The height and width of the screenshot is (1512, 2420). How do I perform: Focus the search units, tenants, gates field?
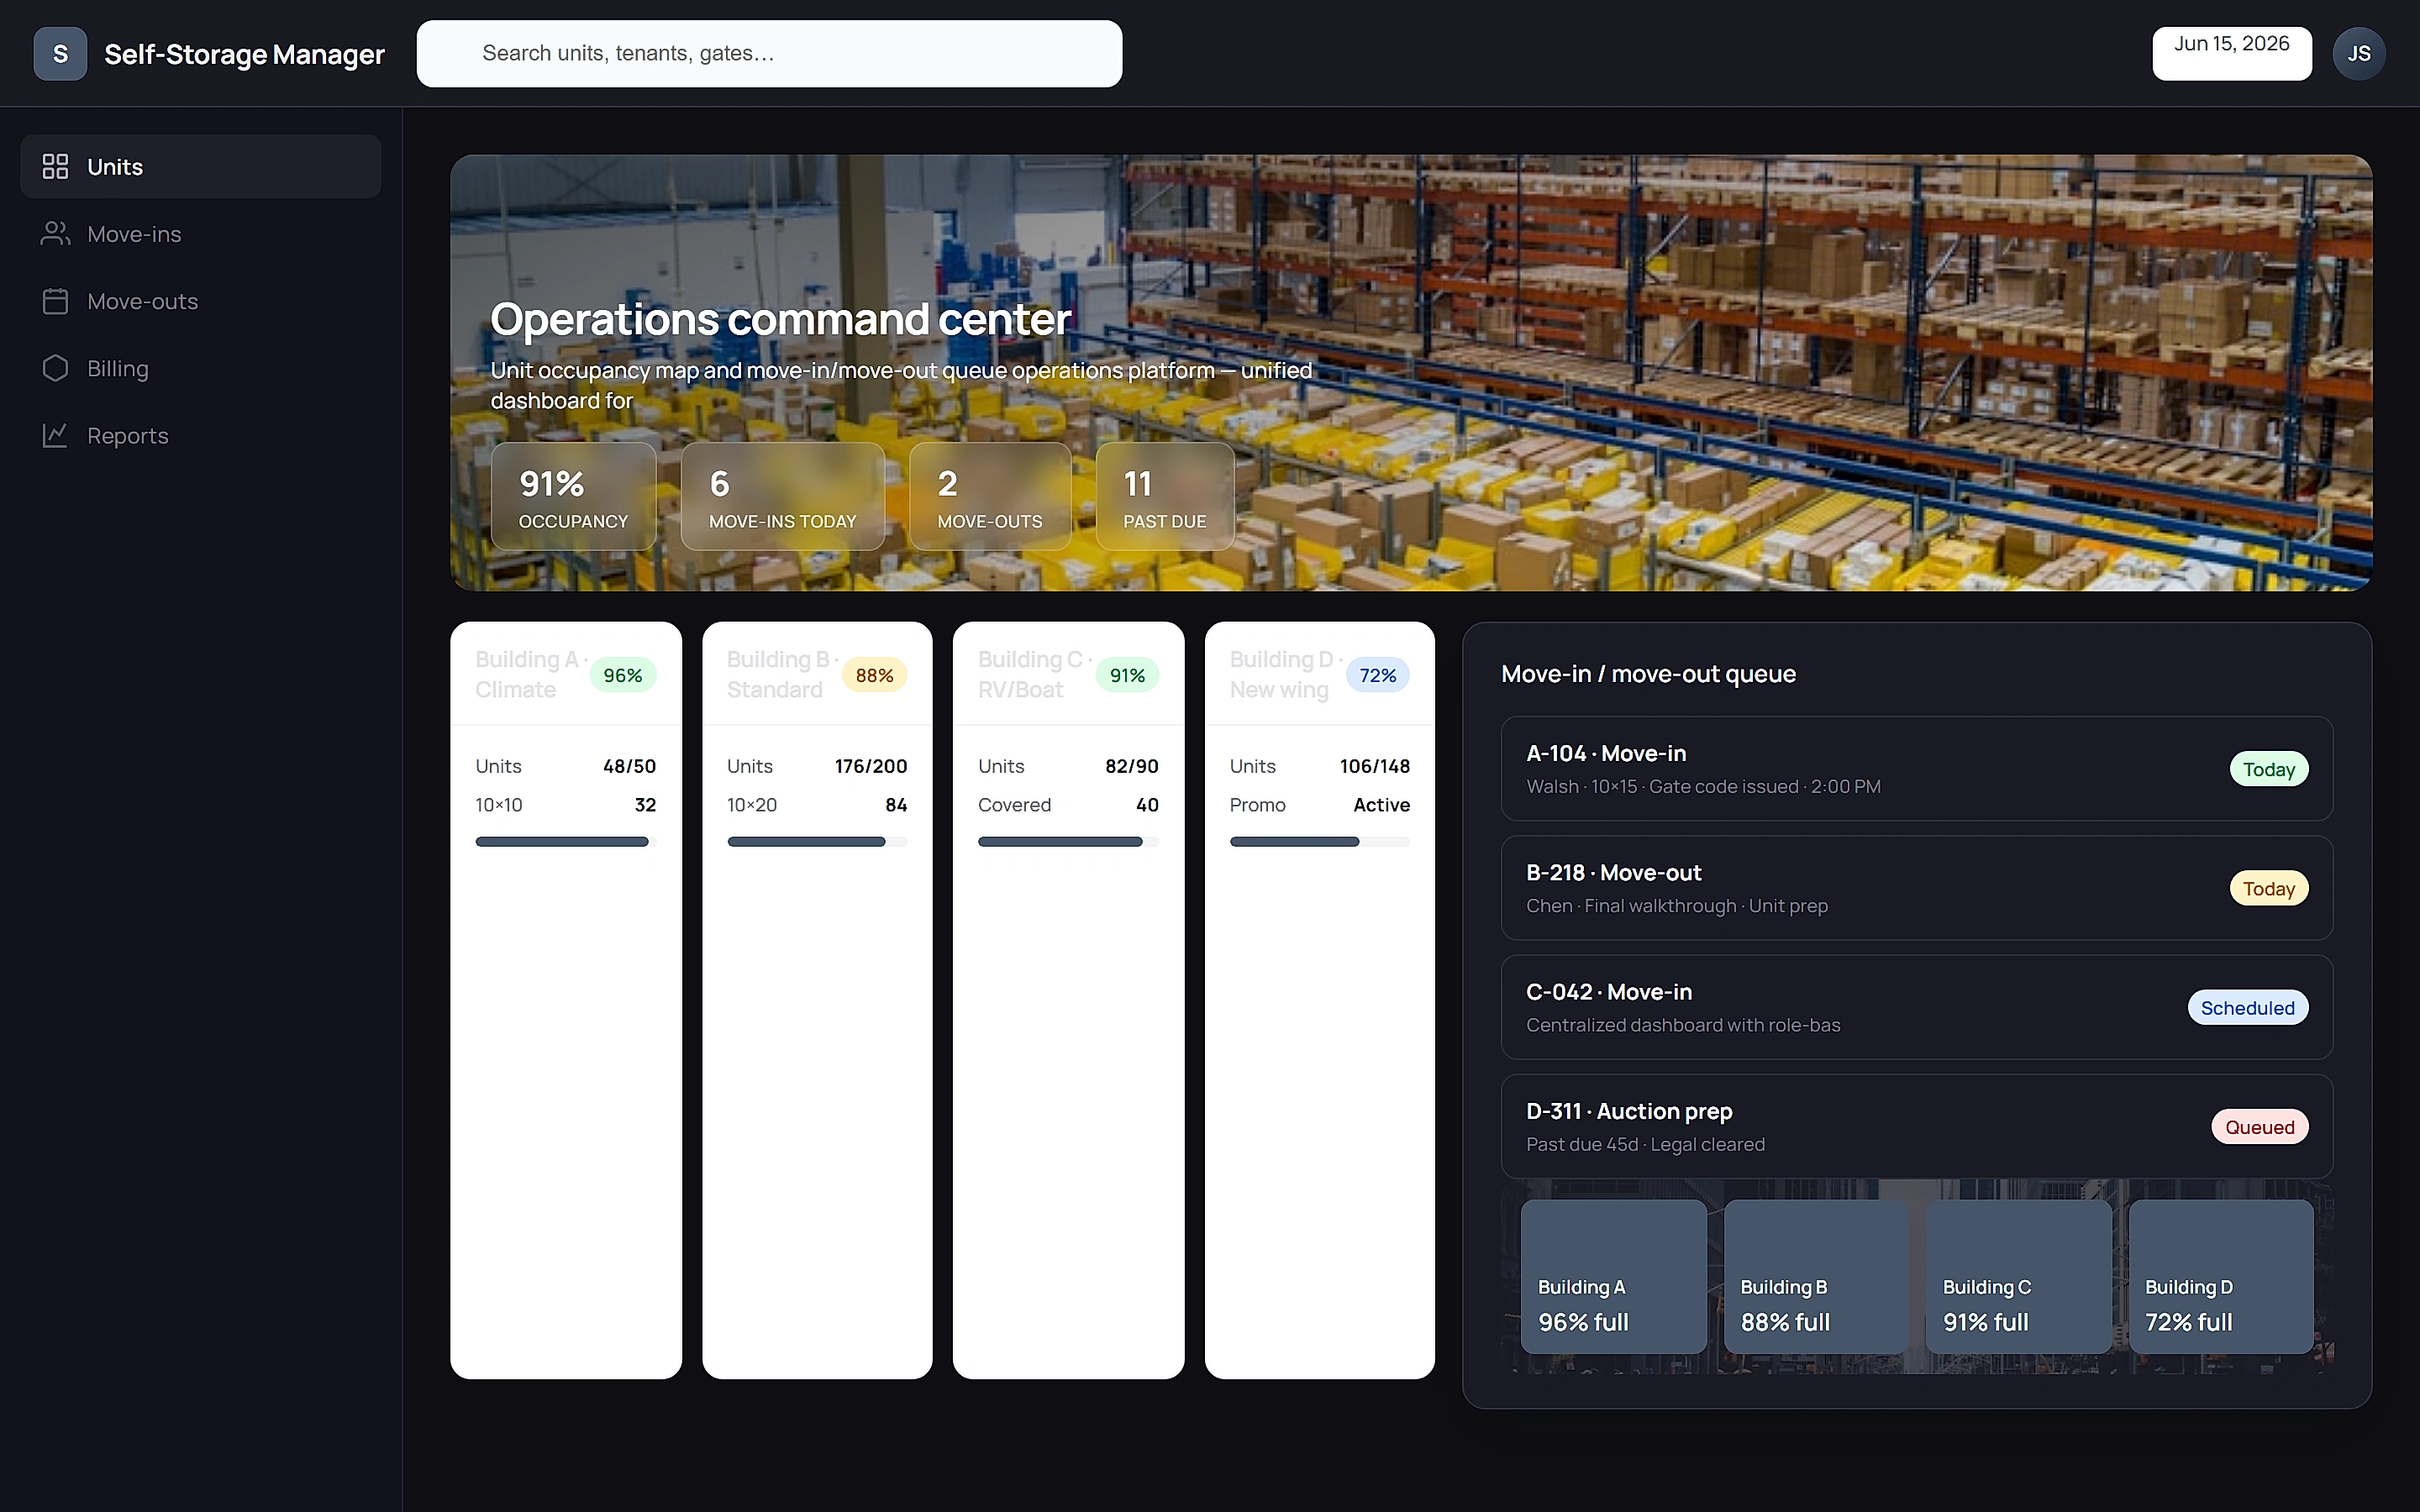point(769,54)
